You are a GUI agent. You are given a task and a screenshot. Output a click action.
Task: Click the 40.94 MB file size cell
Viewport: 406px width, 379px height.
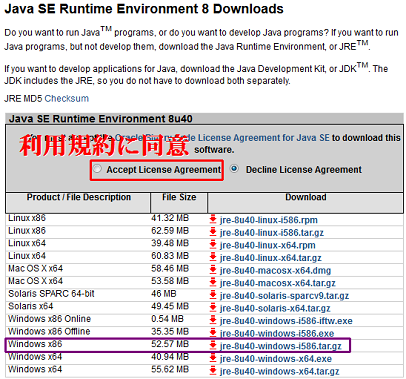[x=170, y=357]
